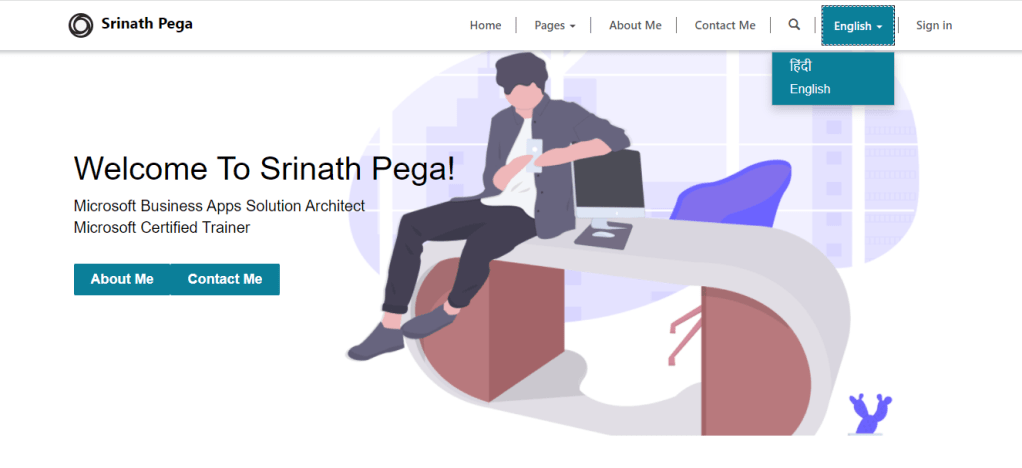Viewport: 1022px width, 468px height.
Task: Click the Sign in link
Action: point(933,25)
